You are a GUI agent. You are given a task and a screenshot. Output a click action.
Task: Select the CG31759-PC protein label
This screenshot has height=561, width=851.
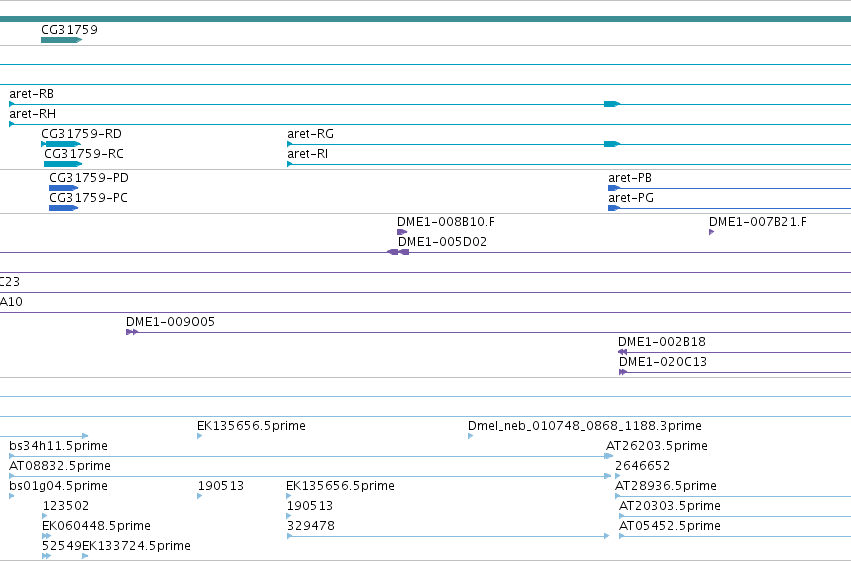pos(88,198)
